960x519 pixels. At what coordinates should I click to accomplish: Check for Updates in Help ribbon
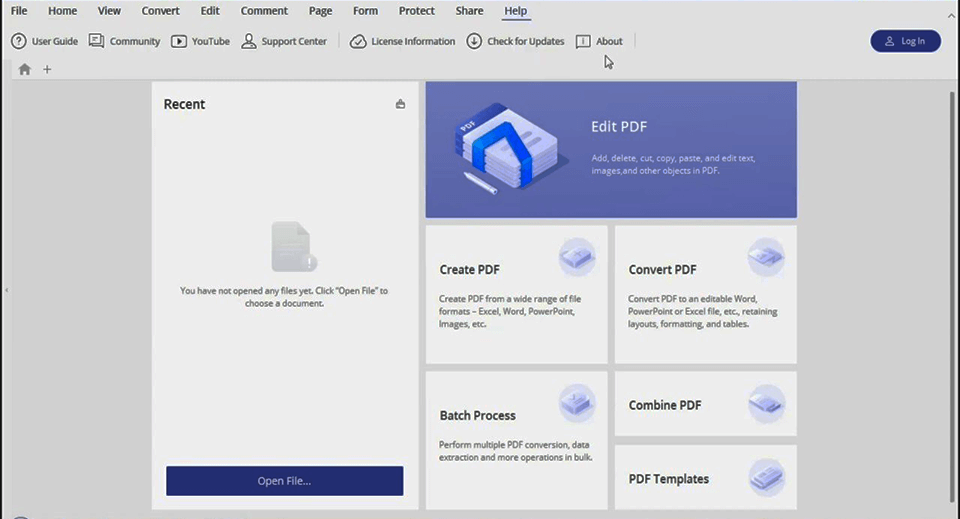tap(474, 41)
